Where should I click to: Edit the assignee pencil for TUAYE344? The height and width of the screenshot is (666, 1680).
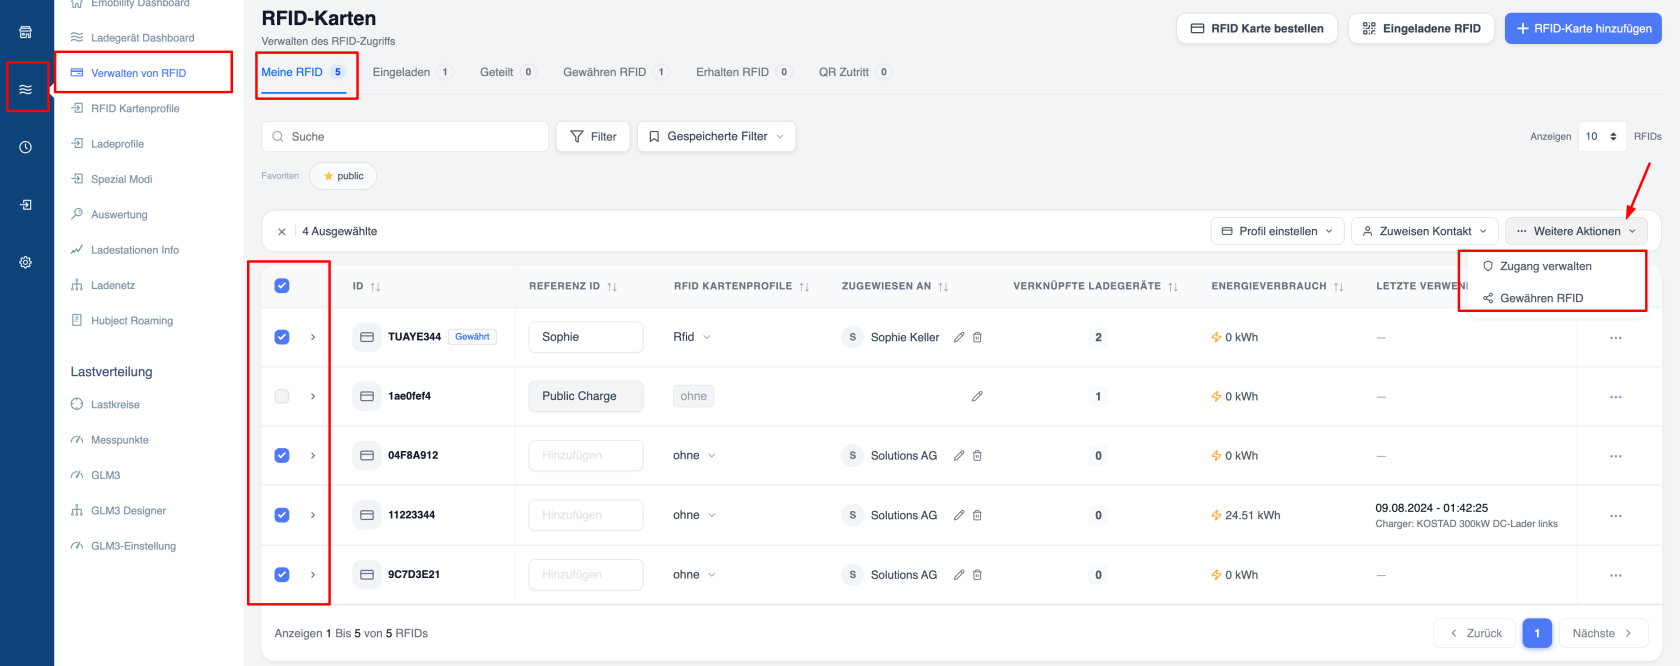(959, 337)
